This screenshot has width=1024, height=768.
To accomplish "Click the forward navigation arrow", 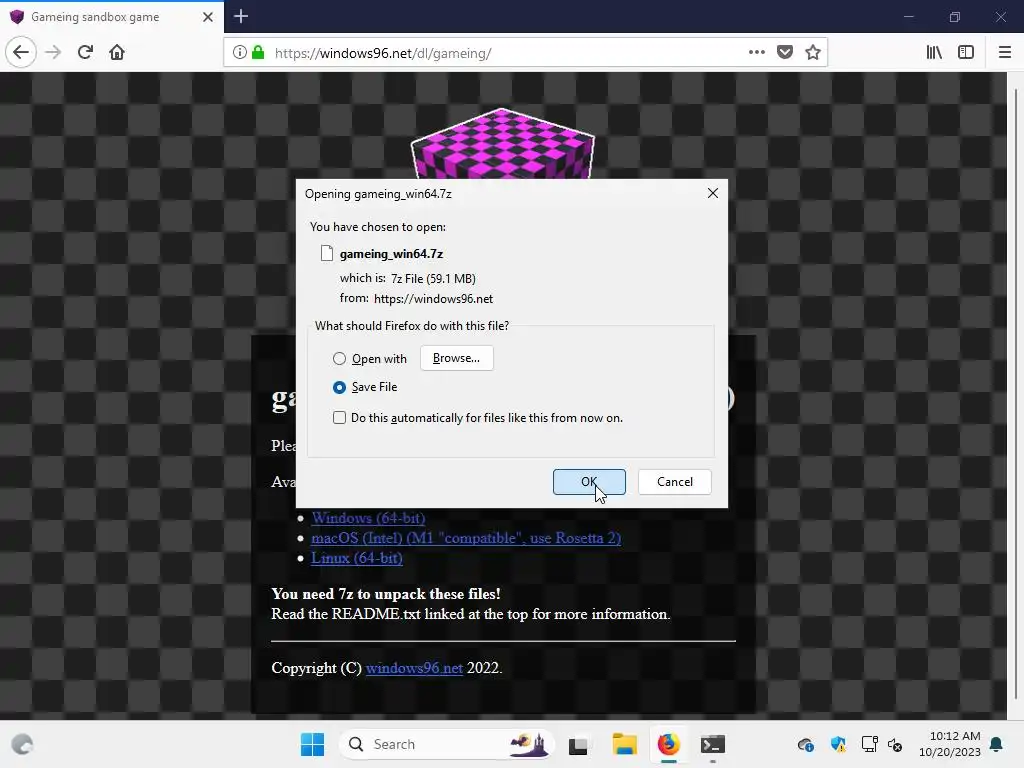I will [x=53, y=52].
